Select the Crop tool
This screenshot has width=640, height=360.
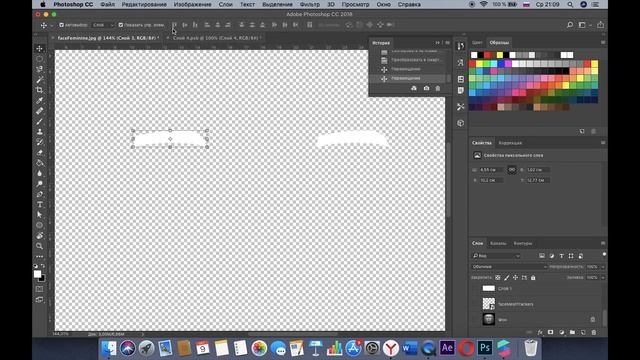pos(40,90)
